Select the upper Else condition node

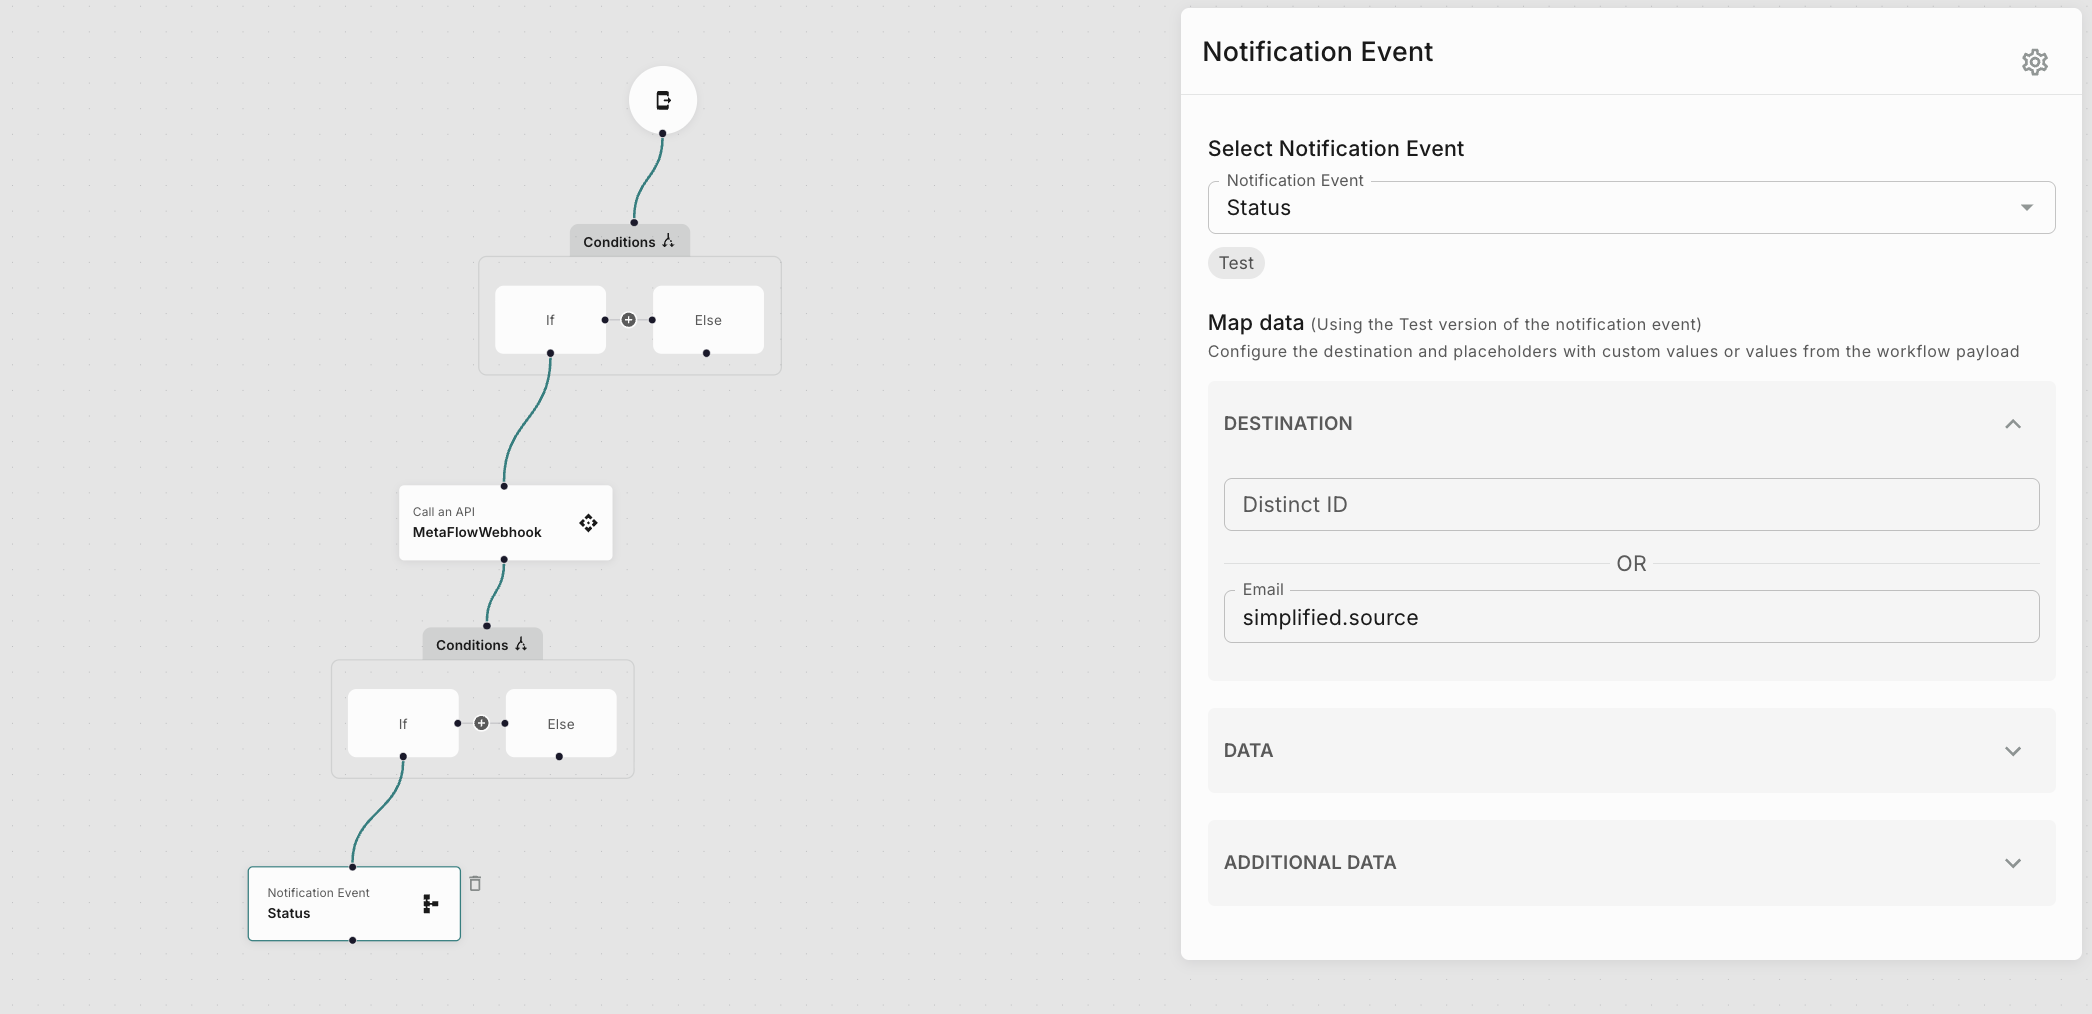(708, 320)
